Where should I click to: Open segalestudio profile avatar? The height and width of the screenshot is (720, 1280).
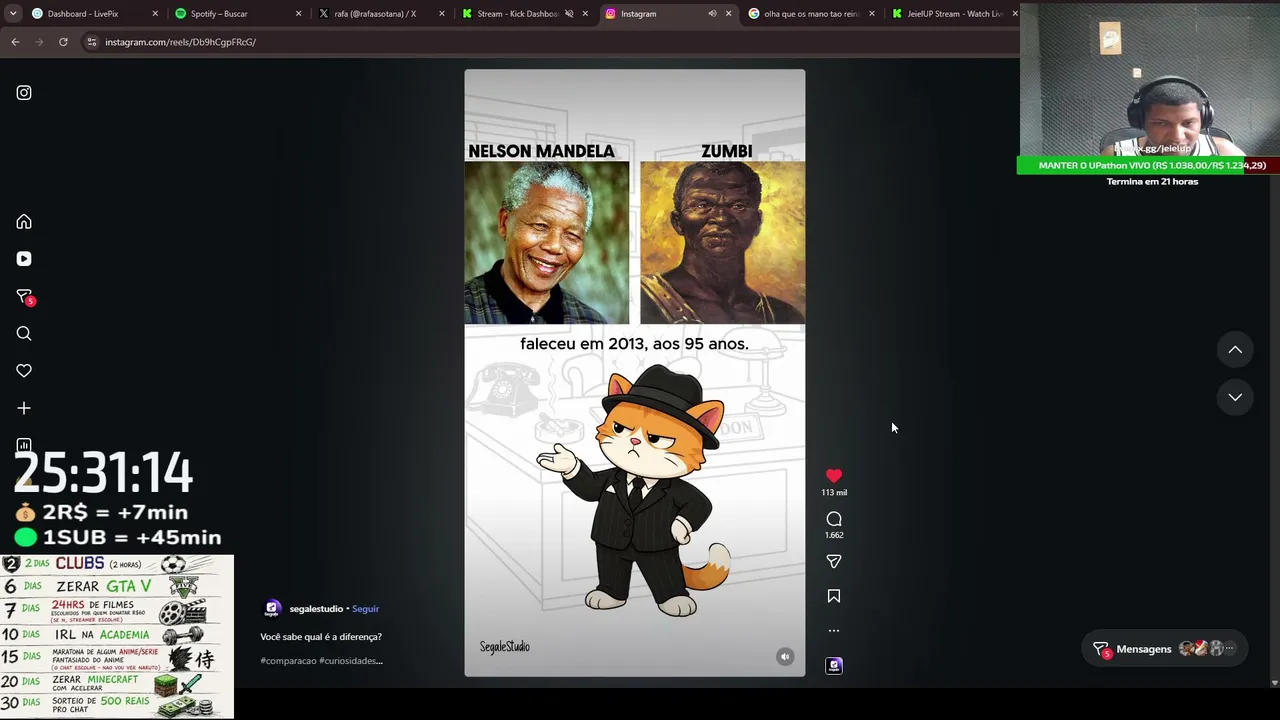click(x=272, y=609)
